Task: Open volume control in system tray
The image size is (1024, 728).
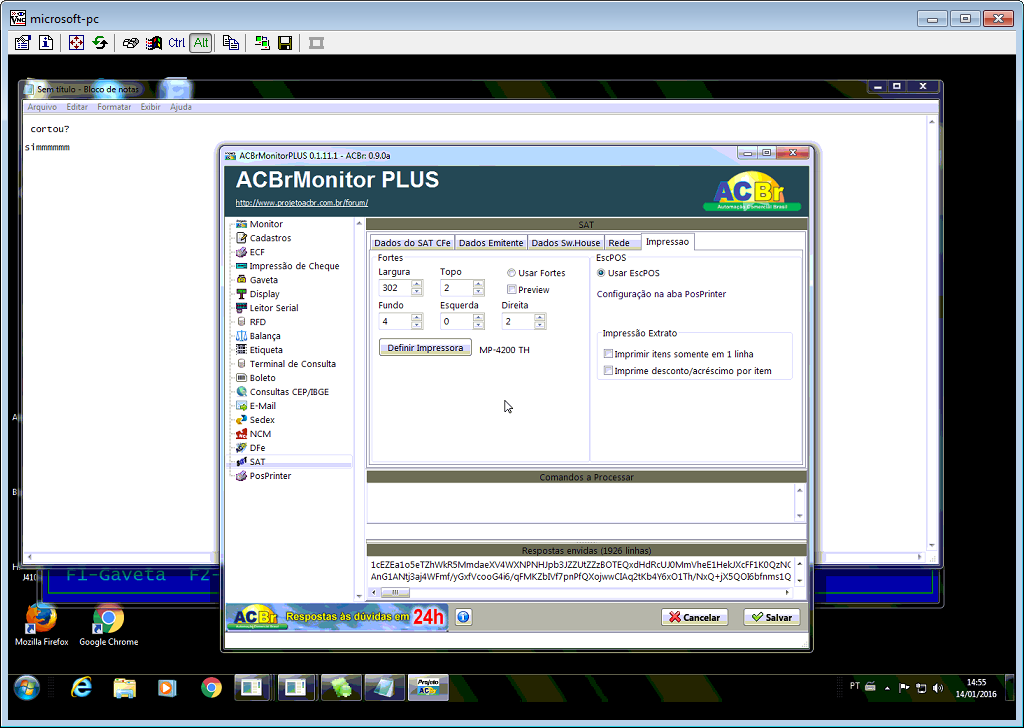Action: pos(938,688)
